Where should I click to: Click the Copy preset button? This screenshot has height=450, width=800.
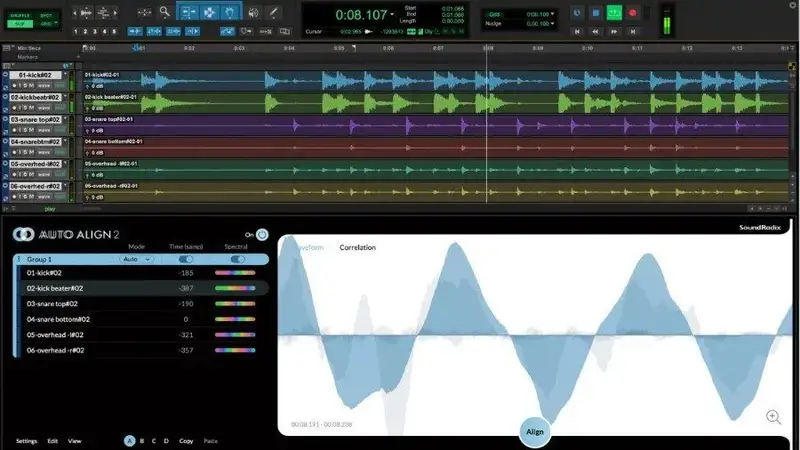point(186,441)
